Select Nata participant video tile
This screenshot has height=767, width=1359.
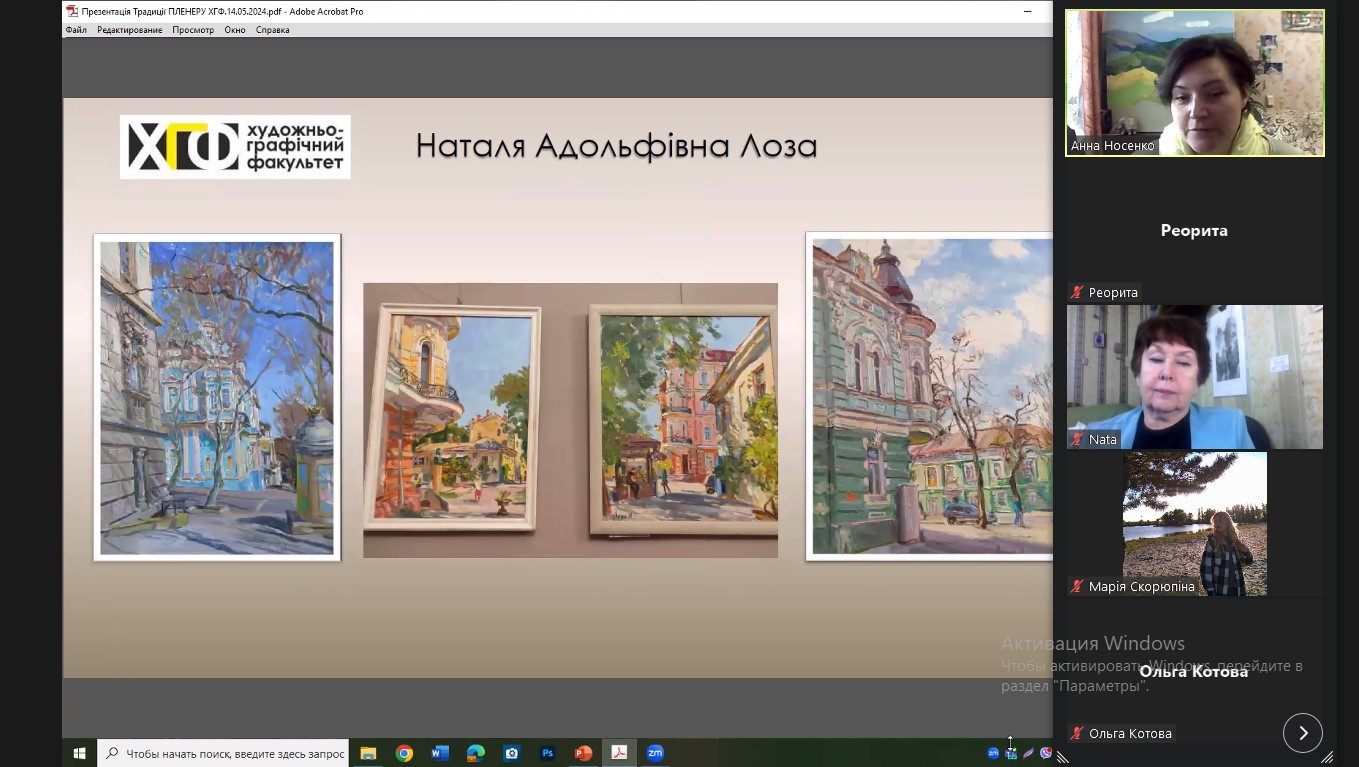(1194, 377)
